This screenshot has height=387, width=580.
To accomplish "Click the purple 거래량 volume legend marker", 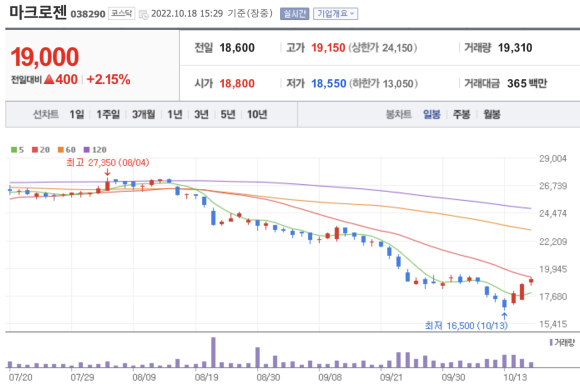I will point(551,343).
